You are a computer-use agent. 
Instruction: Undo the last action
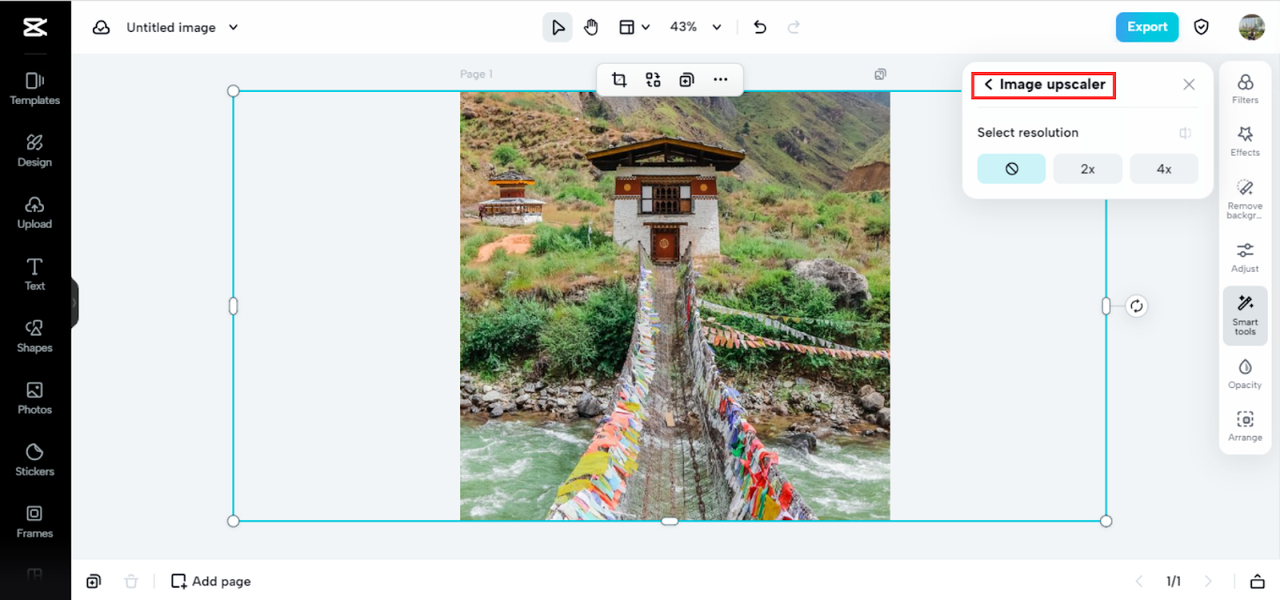760,27
